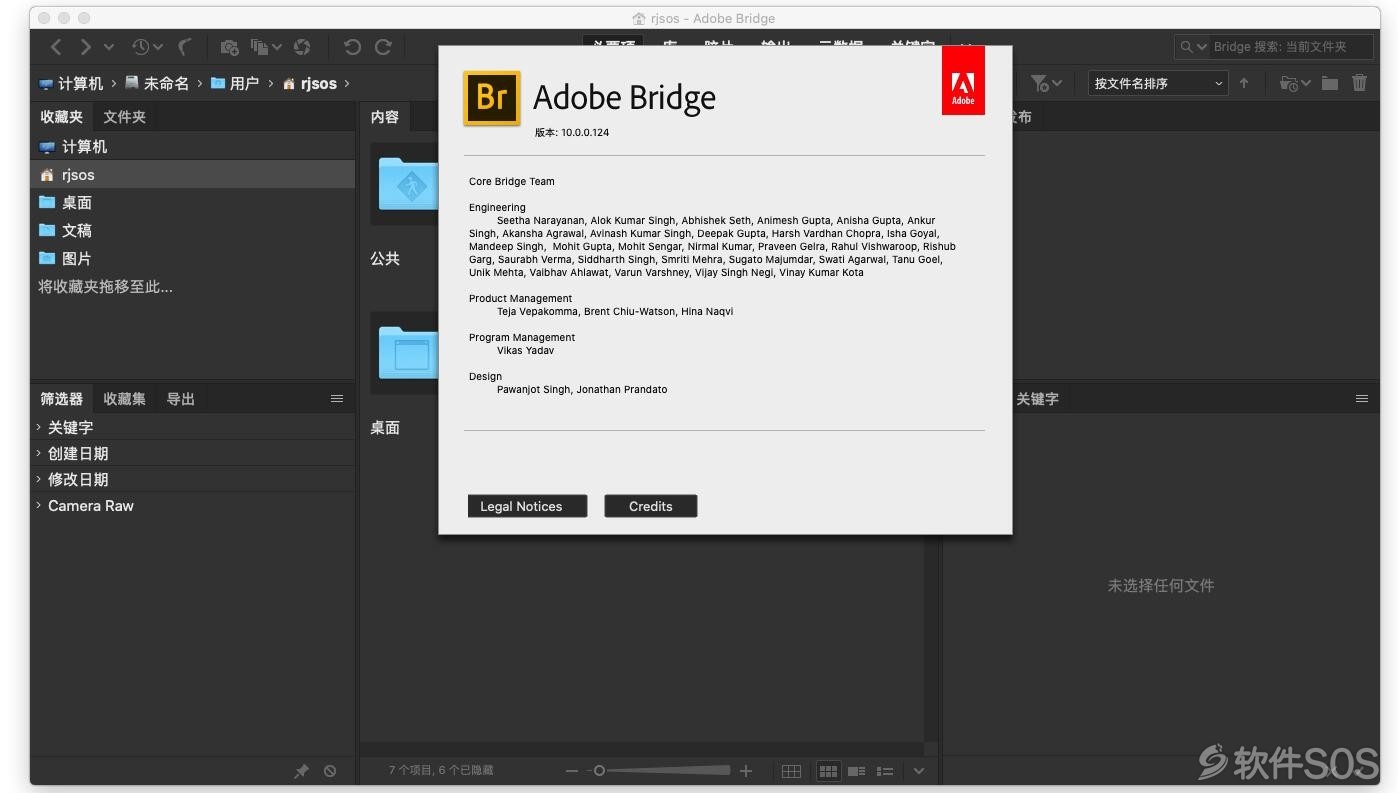Open the keywords panel hamburger menu
This screenshot has height=793, width=1398.
point(1362,399)
